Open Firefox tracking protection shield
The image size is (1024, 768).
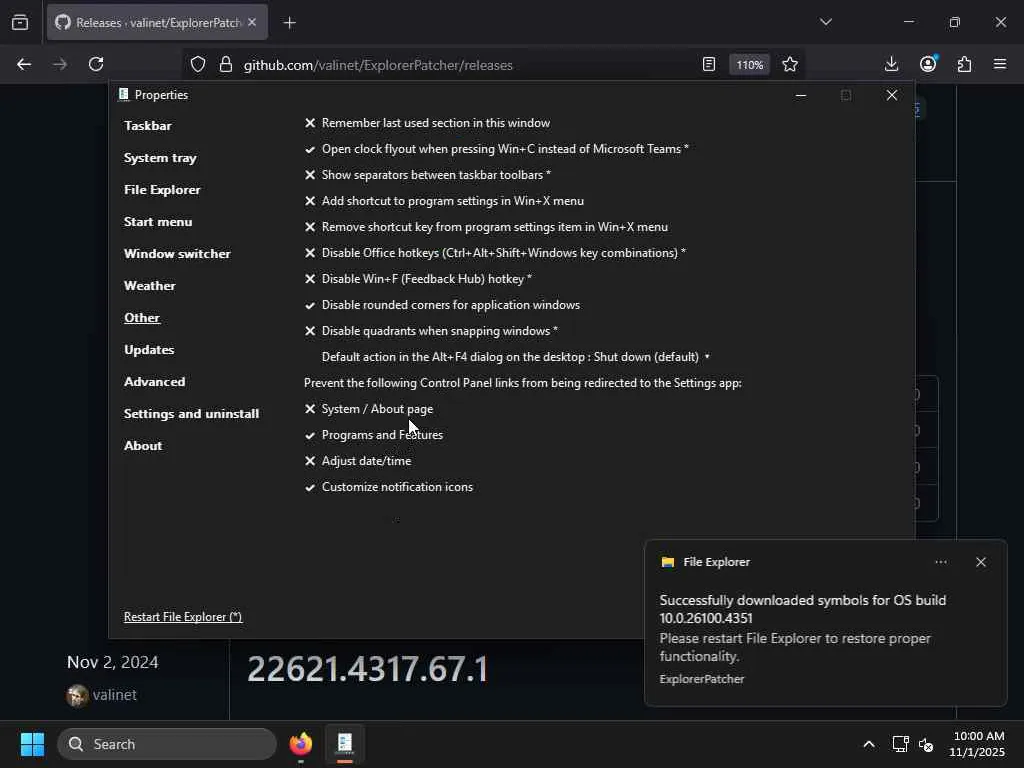point(198,64)
